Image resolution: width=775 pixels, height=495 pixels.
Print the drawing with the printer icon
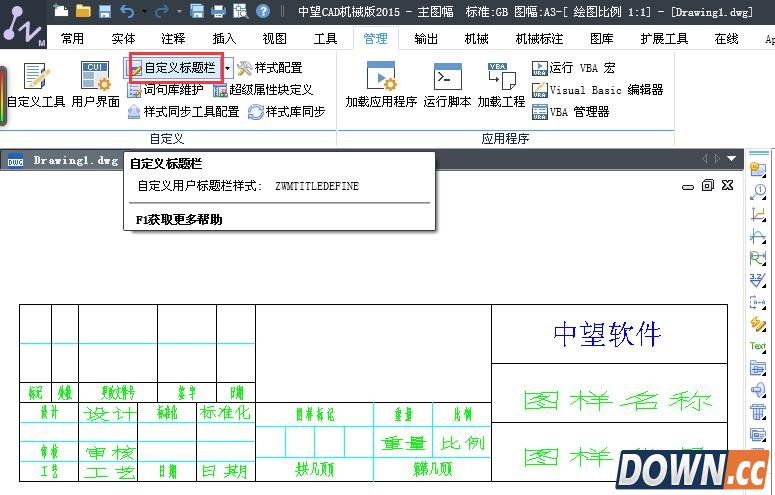218,11
